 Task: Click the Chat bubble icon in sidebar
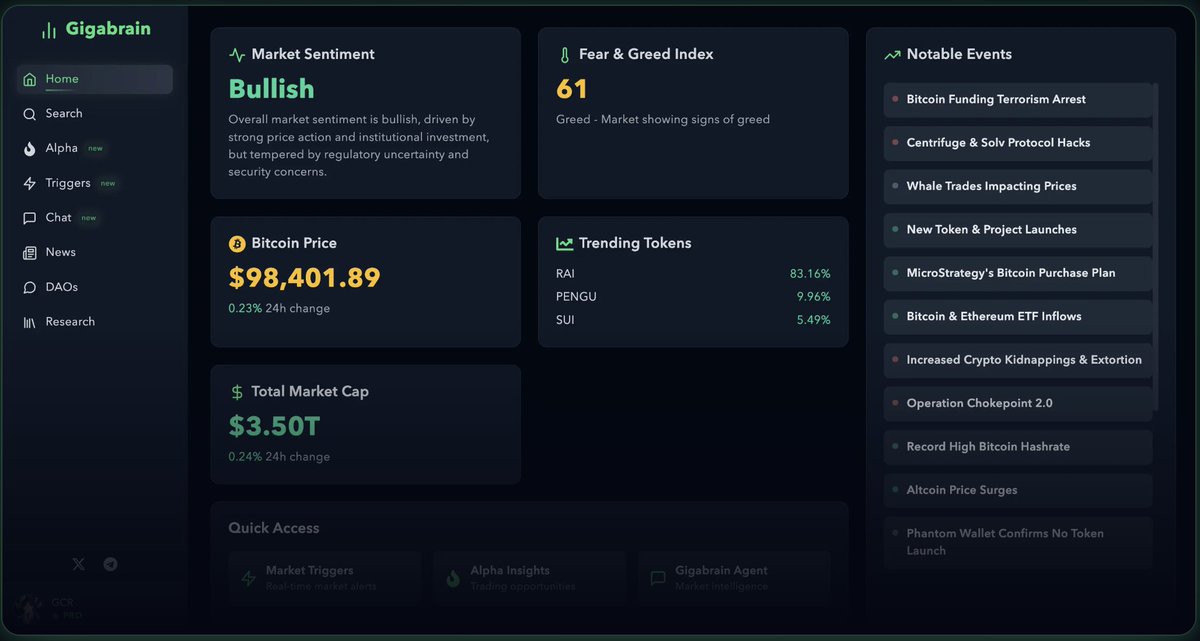click(x=30, y=218)
